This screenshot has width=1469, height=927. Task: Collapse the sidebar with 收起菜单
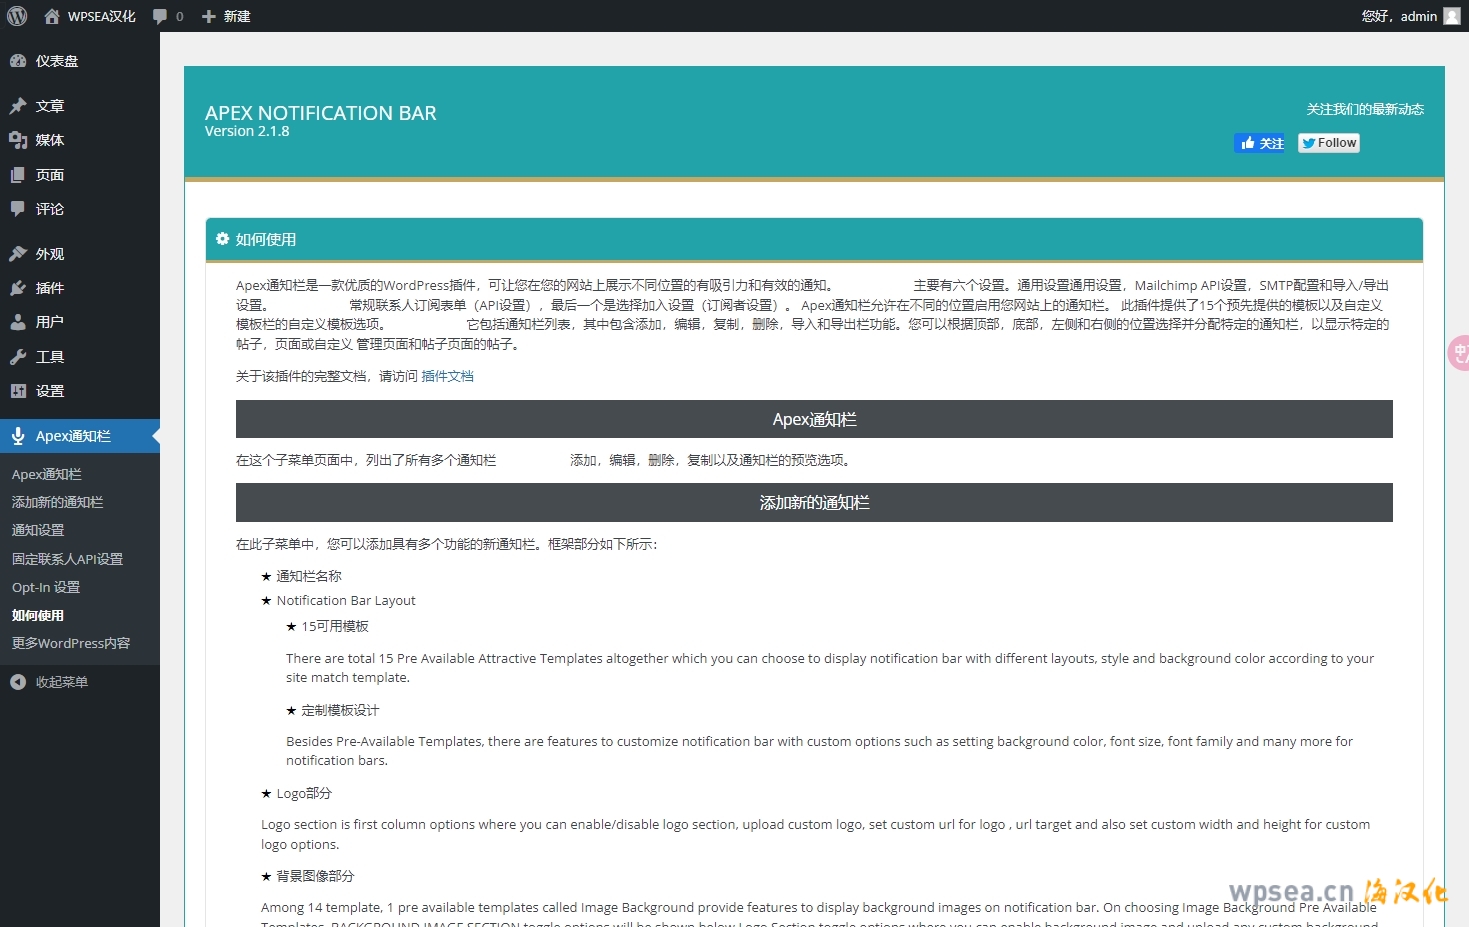tap(61, 682)
